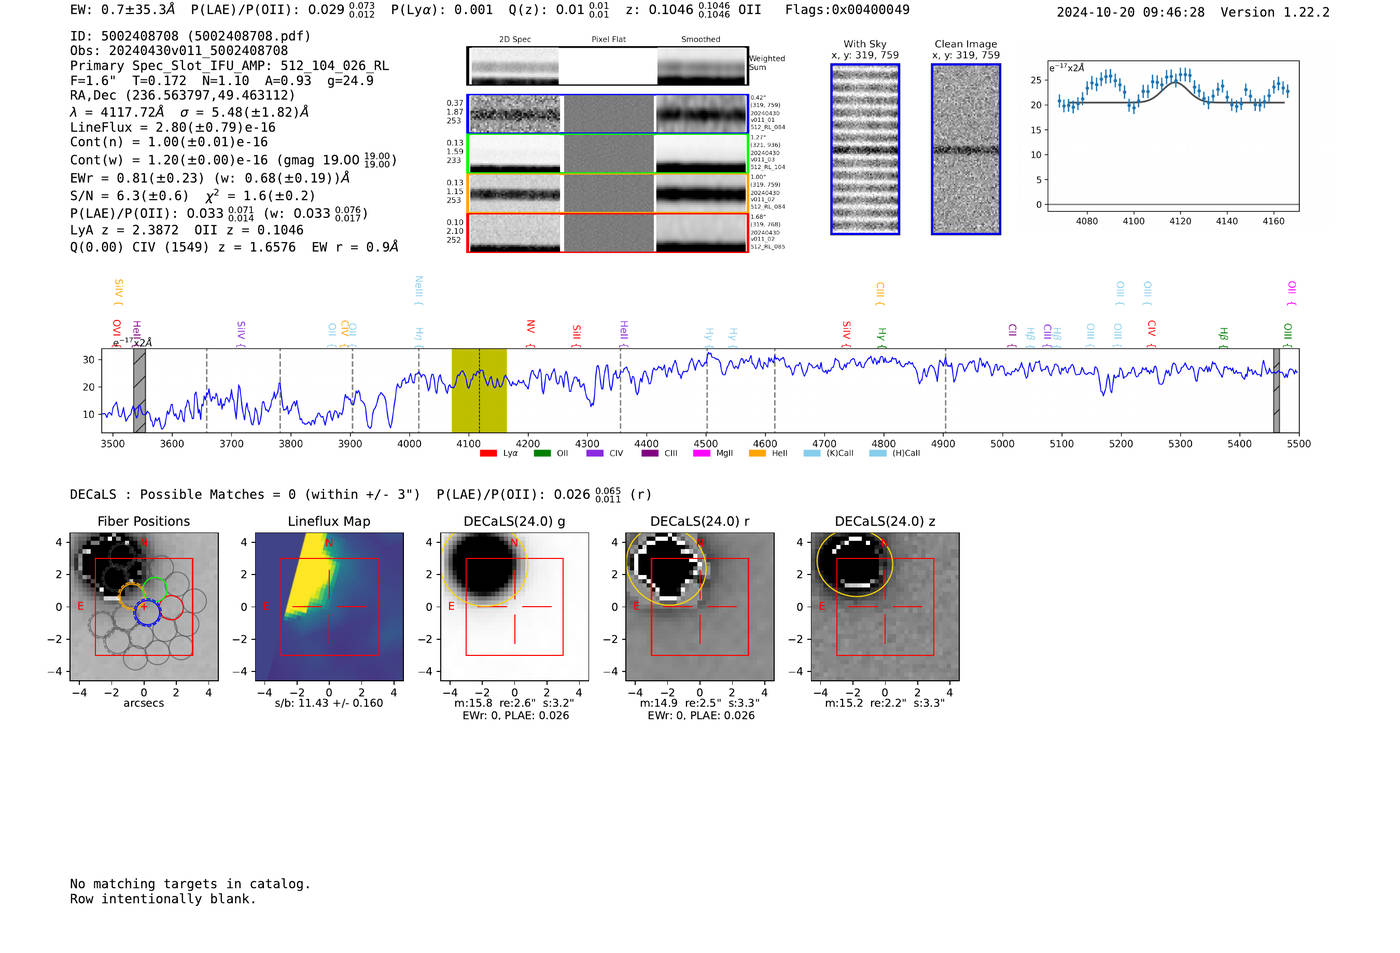This screenshot has width=1400, height=953.
Task: Select the black-framed Weighted Sum spectrum row
Action: point(608,66)
